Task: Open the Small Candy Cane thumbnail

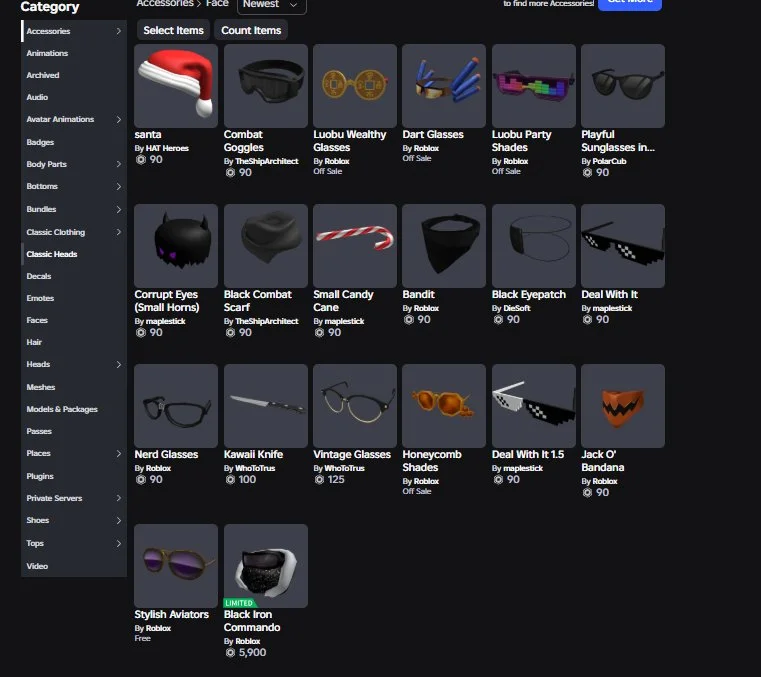Action: 355,246
